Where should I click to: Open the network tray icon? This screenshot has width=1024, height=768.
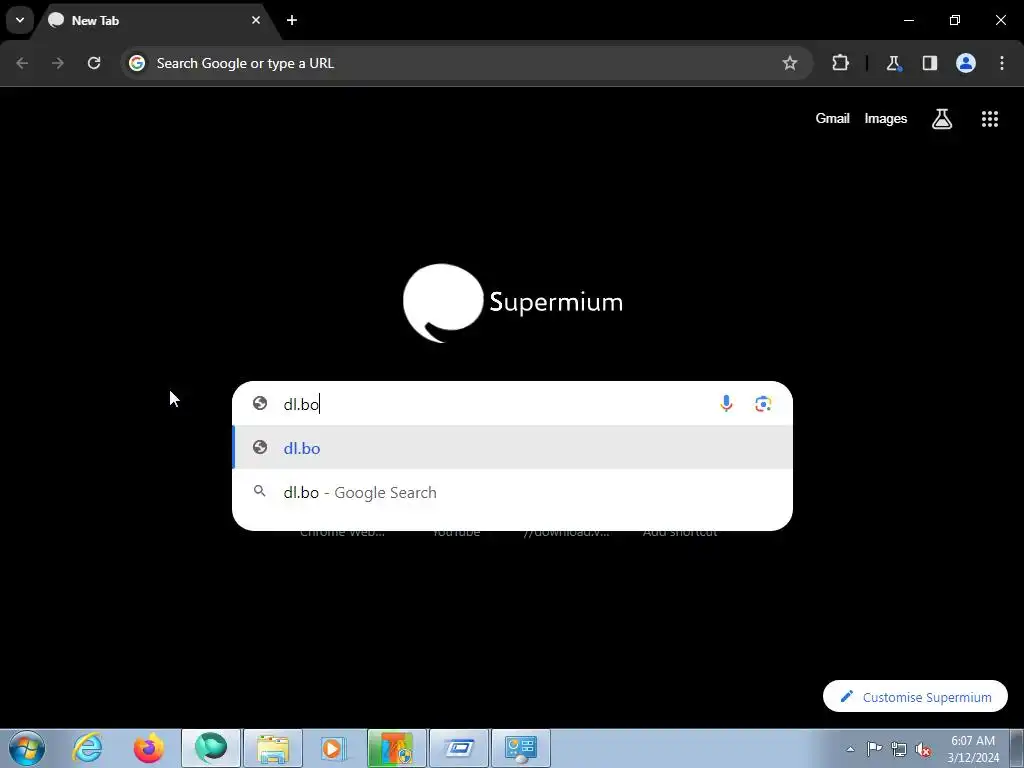coord(899,749)
